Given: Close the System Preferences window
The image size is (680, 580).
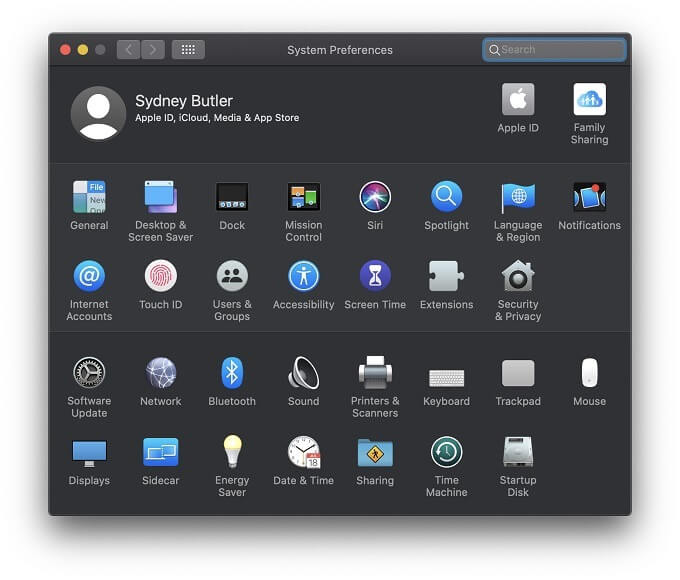Looking at the screenshot, I should point(65,50).
